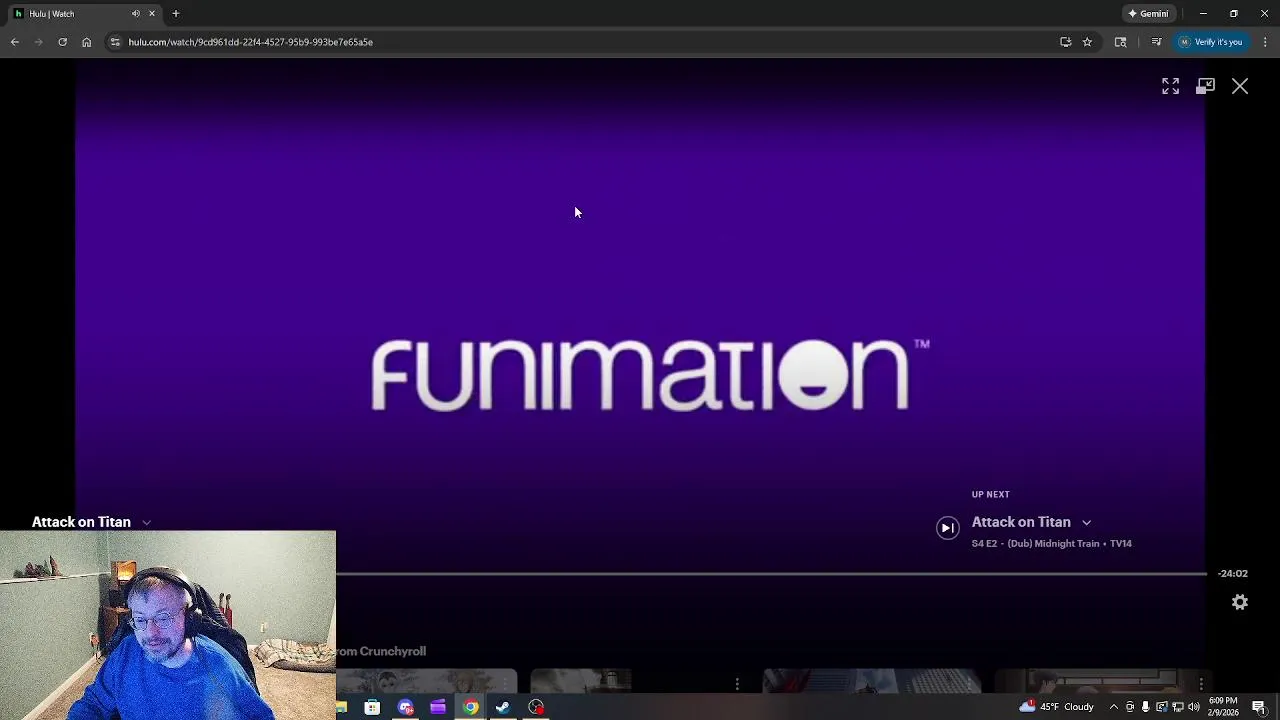This screenshot has height=720, width=1280.
Task: Enter fullscreen mode in Hulu player
Action: point(1170,87)
